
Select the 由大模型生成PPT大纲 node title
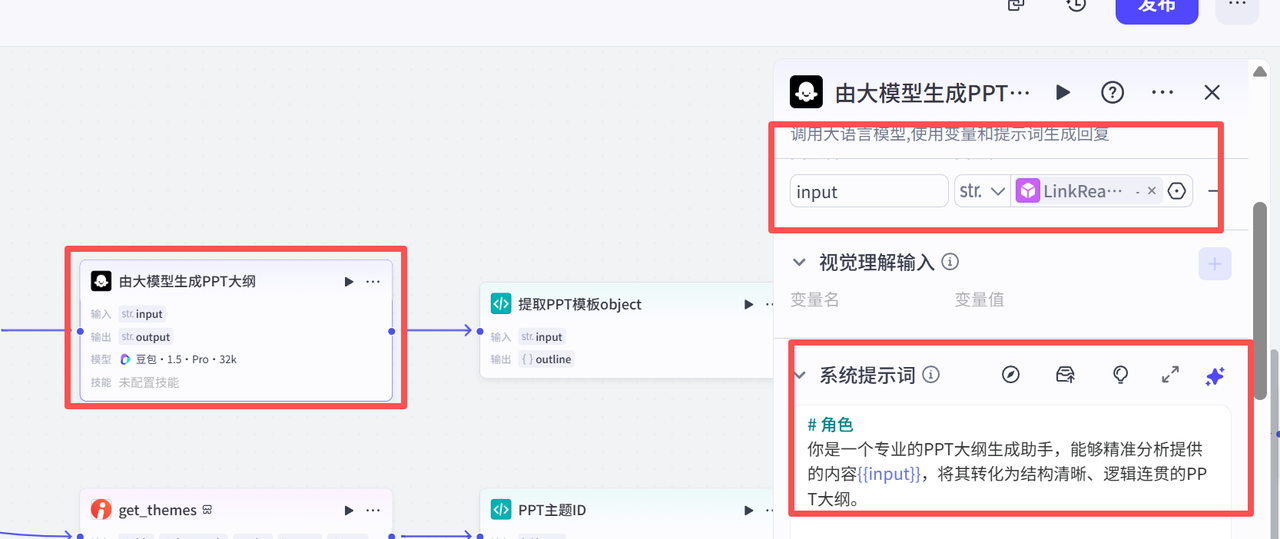click(x=187, y=281)
